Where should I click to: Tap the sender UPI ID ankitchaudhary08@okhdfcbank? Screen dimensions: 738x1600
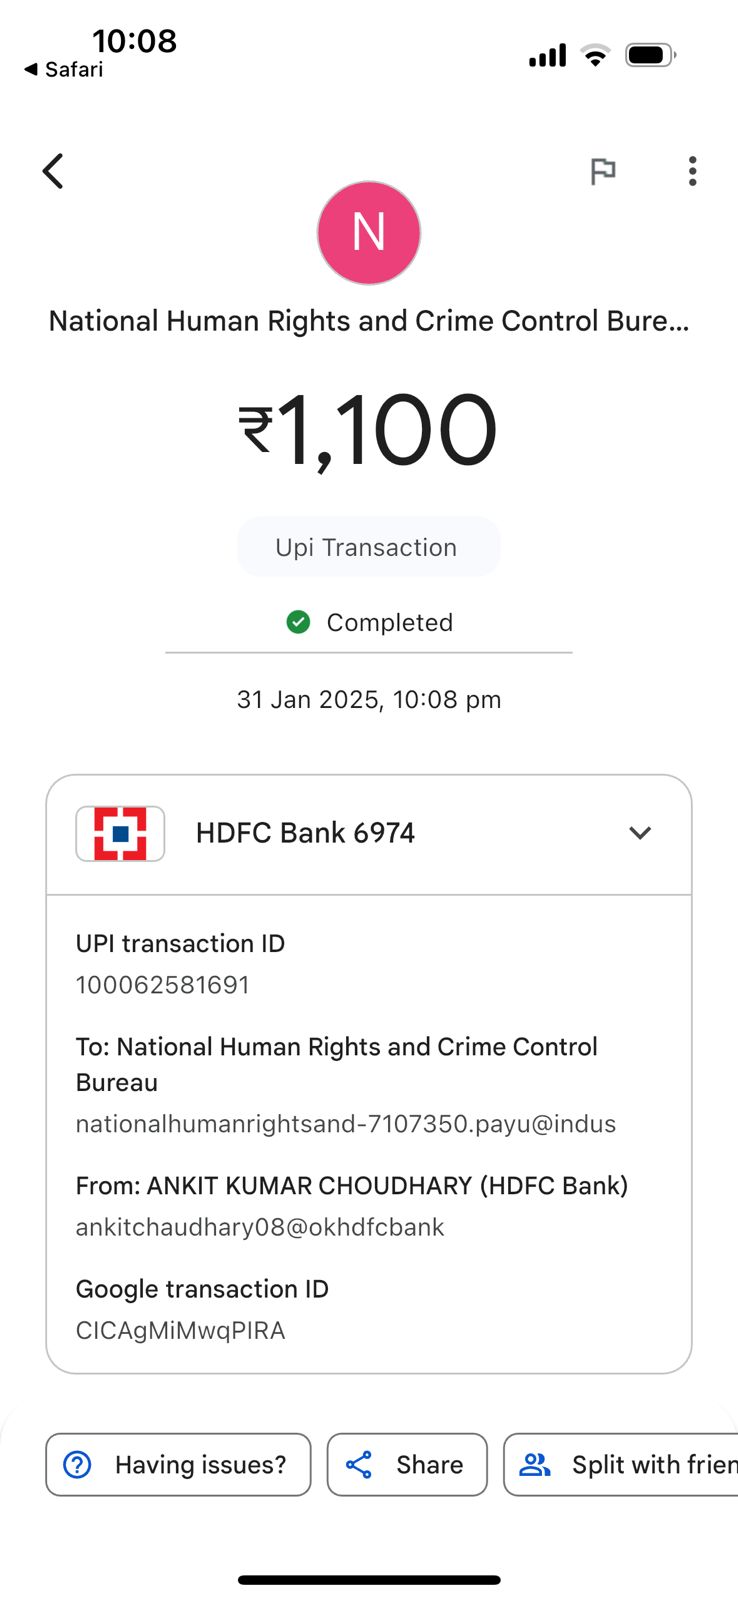(x=260, y=1228)
